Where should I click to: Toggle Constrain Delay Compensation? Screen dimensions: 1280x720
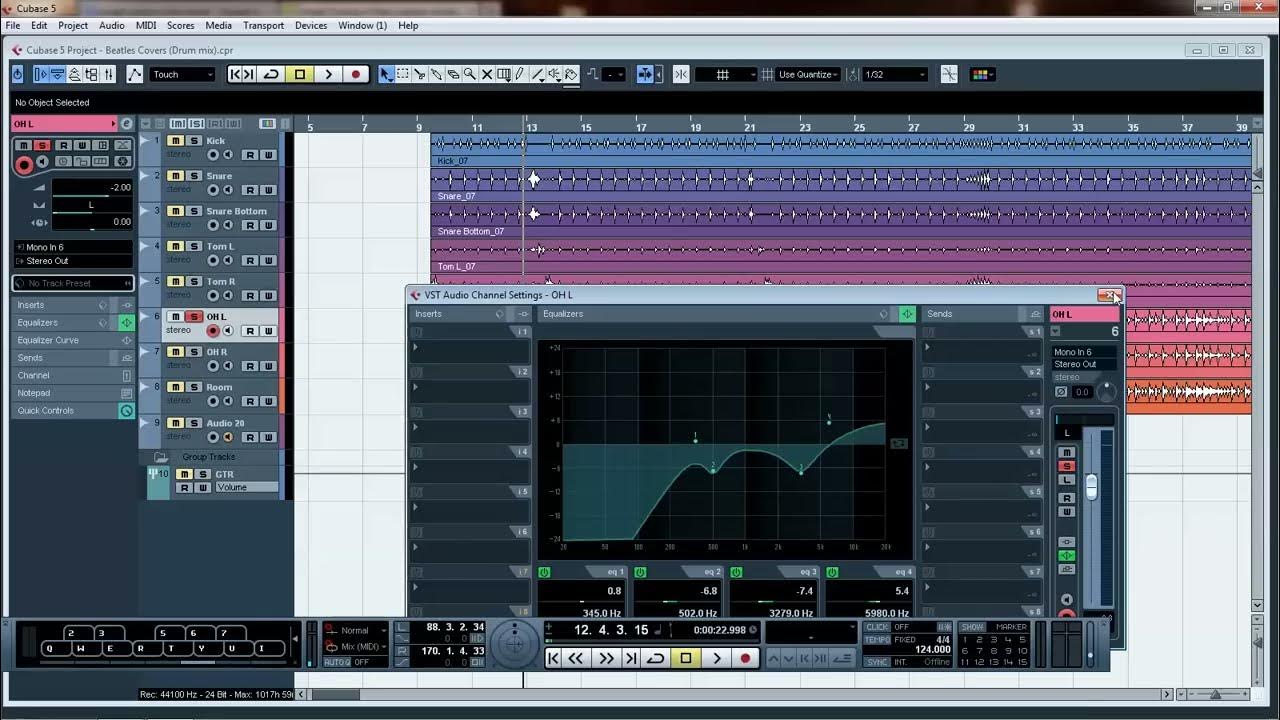point(17,74)
